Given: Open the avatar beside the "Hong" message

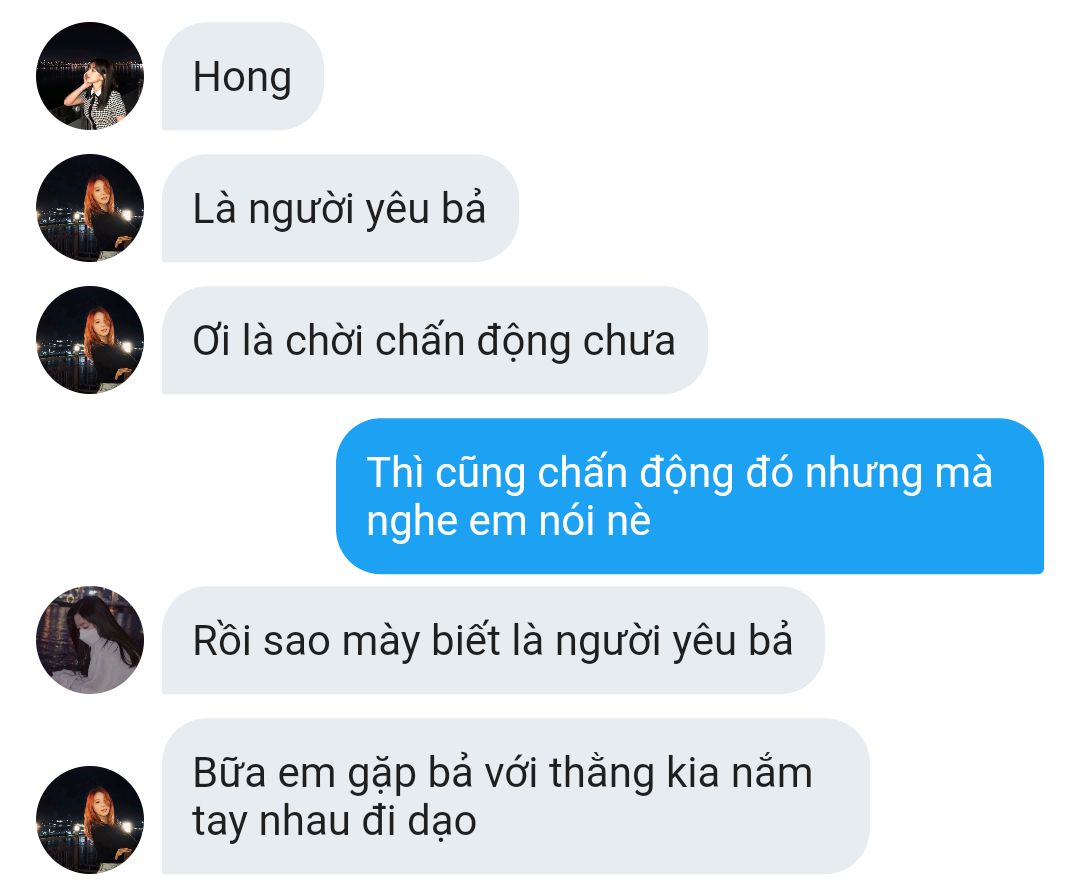Looking at the screenshot, I should point(90,76).
